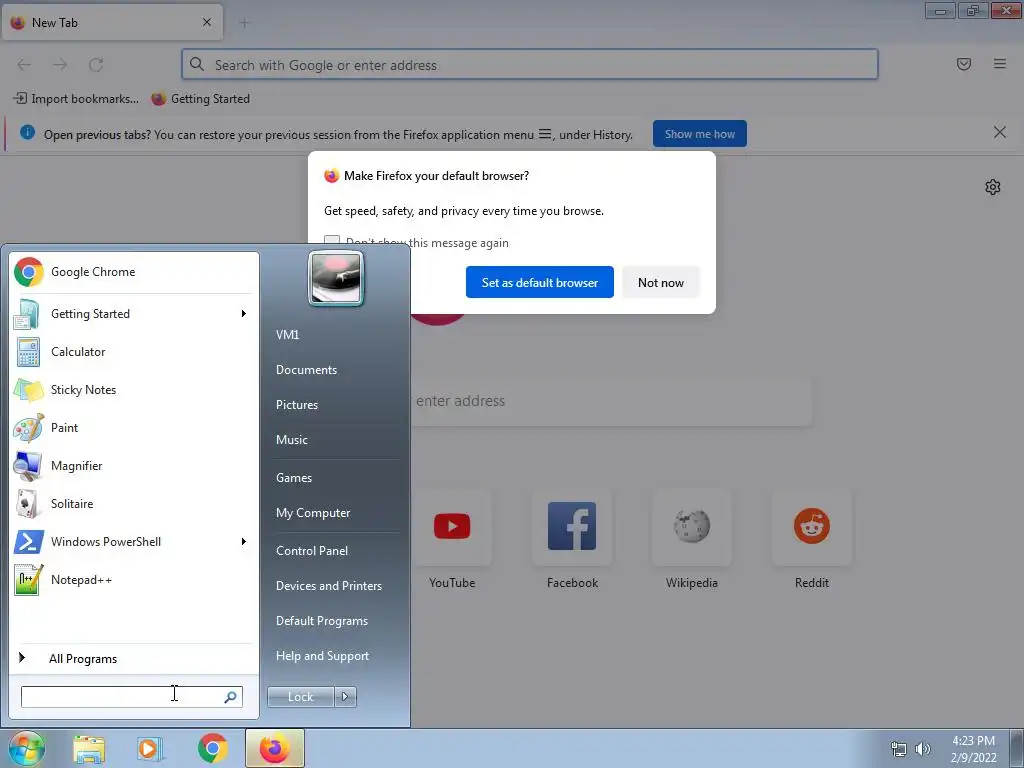Click Show me how button
The image size is (1024, 768).
tap(699, 134)
